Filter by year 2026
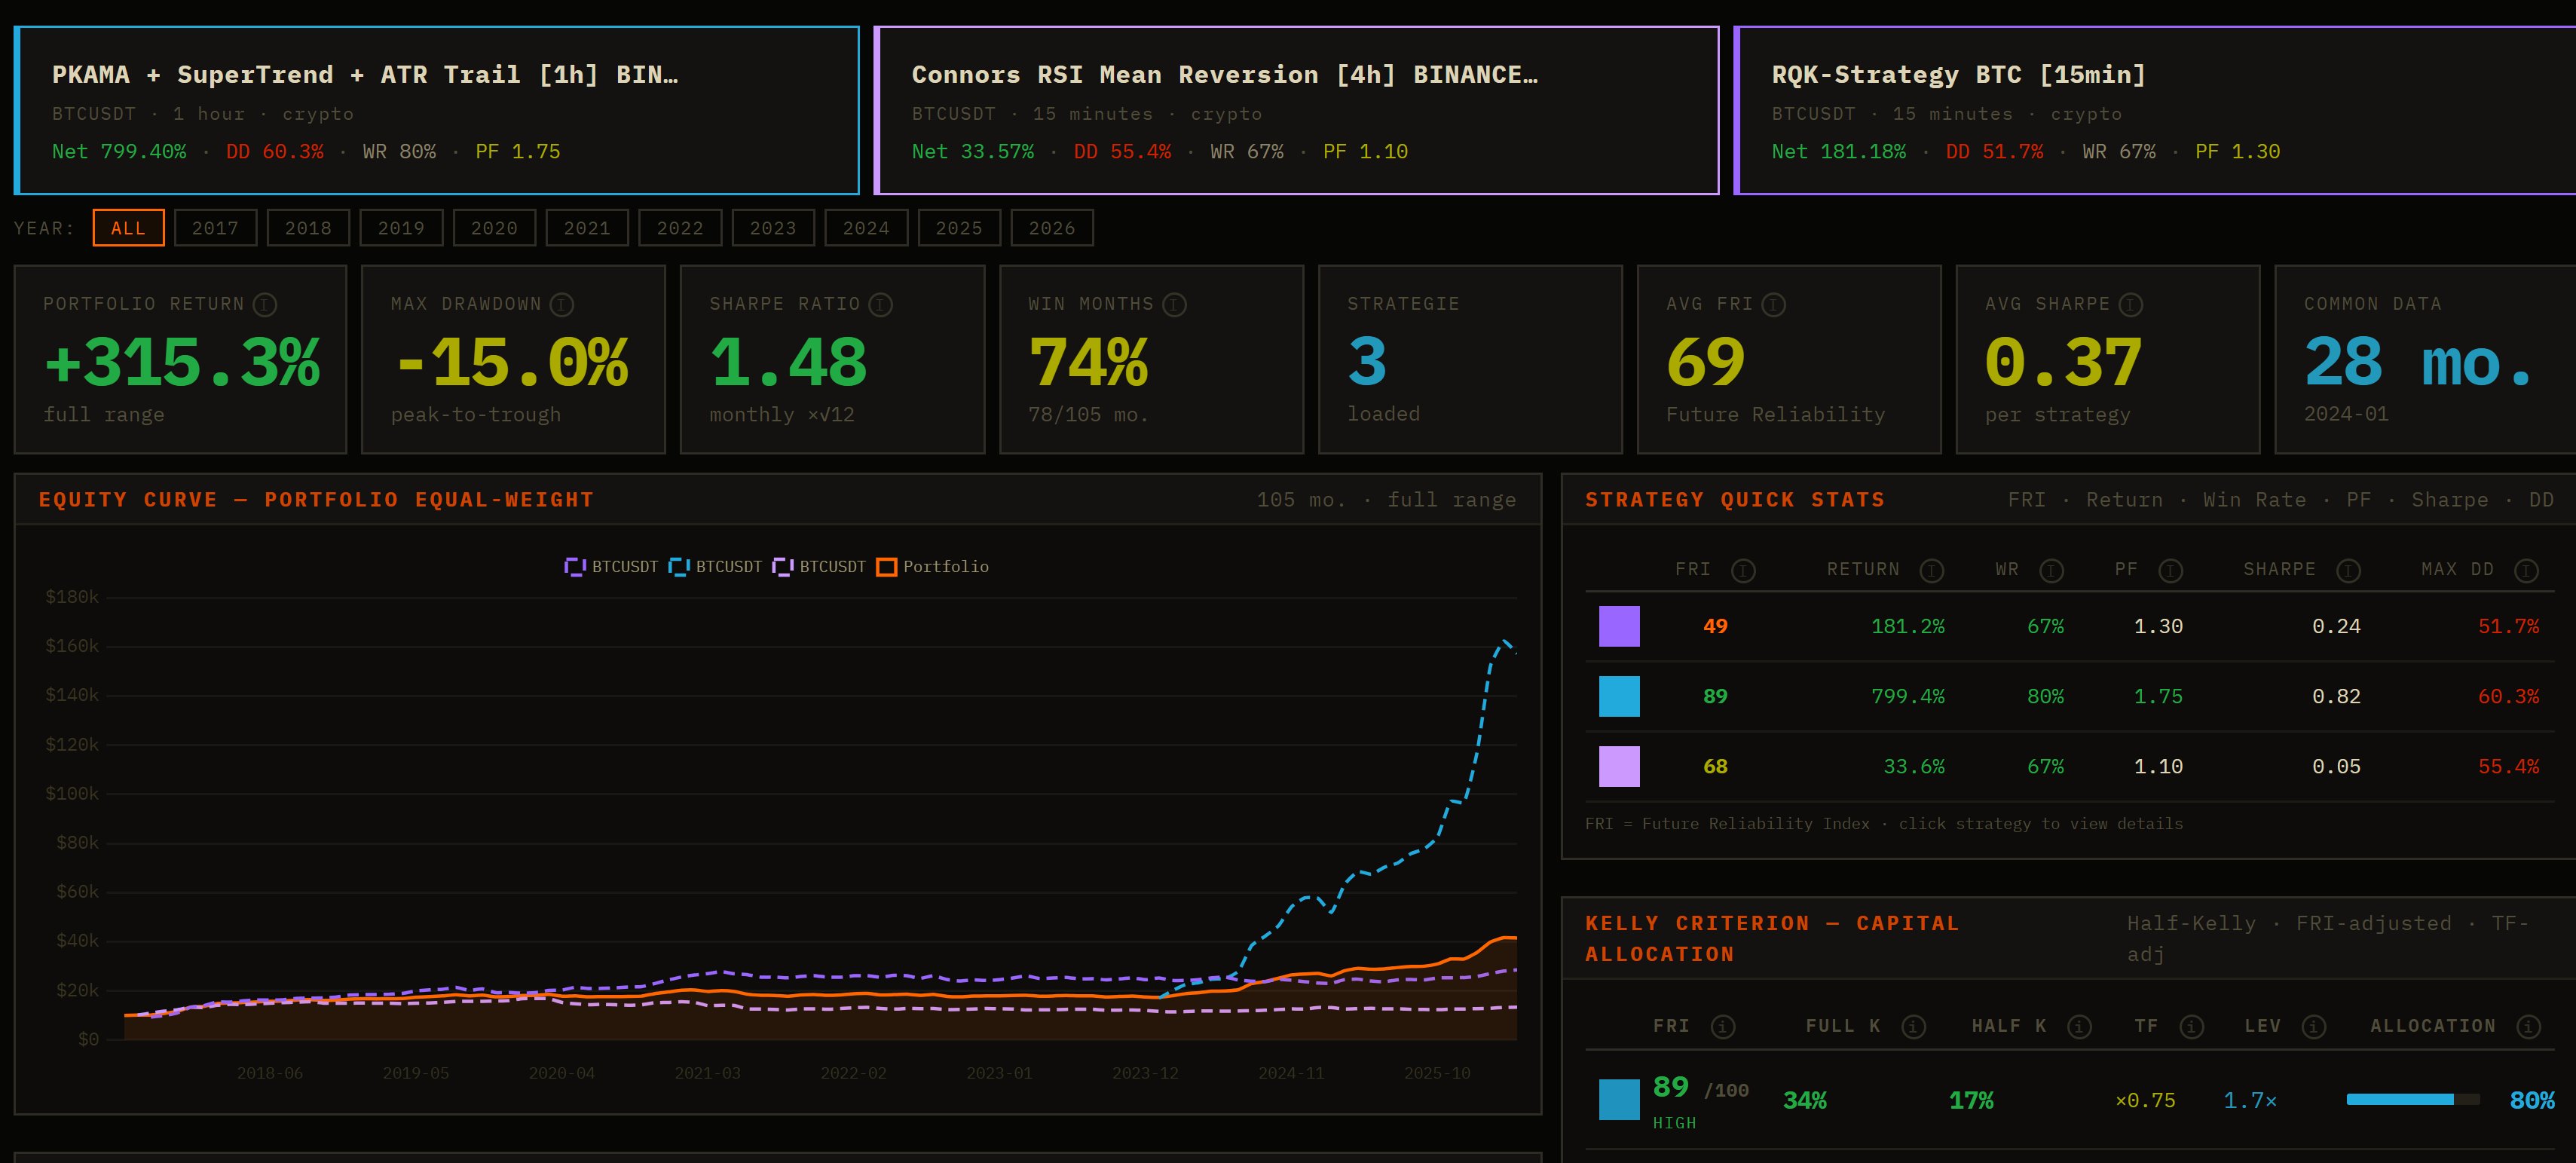This screenshot has height=1163, width=2576. 1052,228
